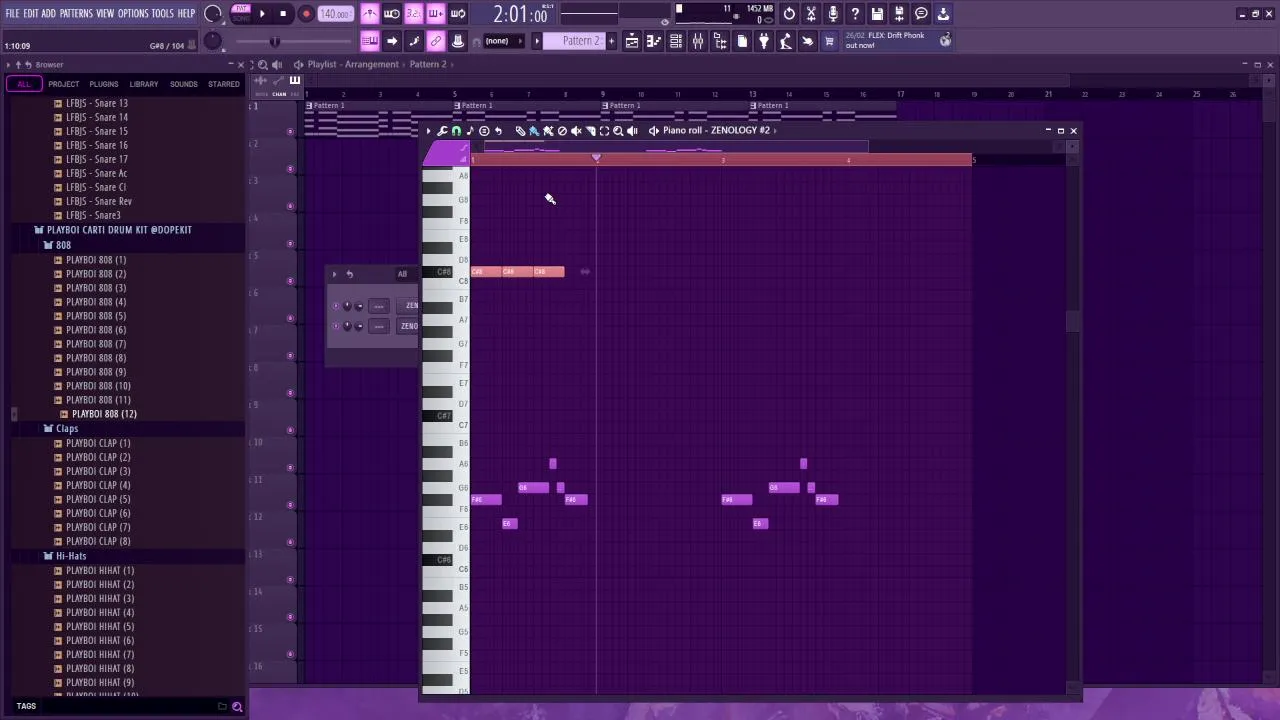1280x720 pixels.
Task: Open the EDIT menu
Action: (x=31, y=14)
